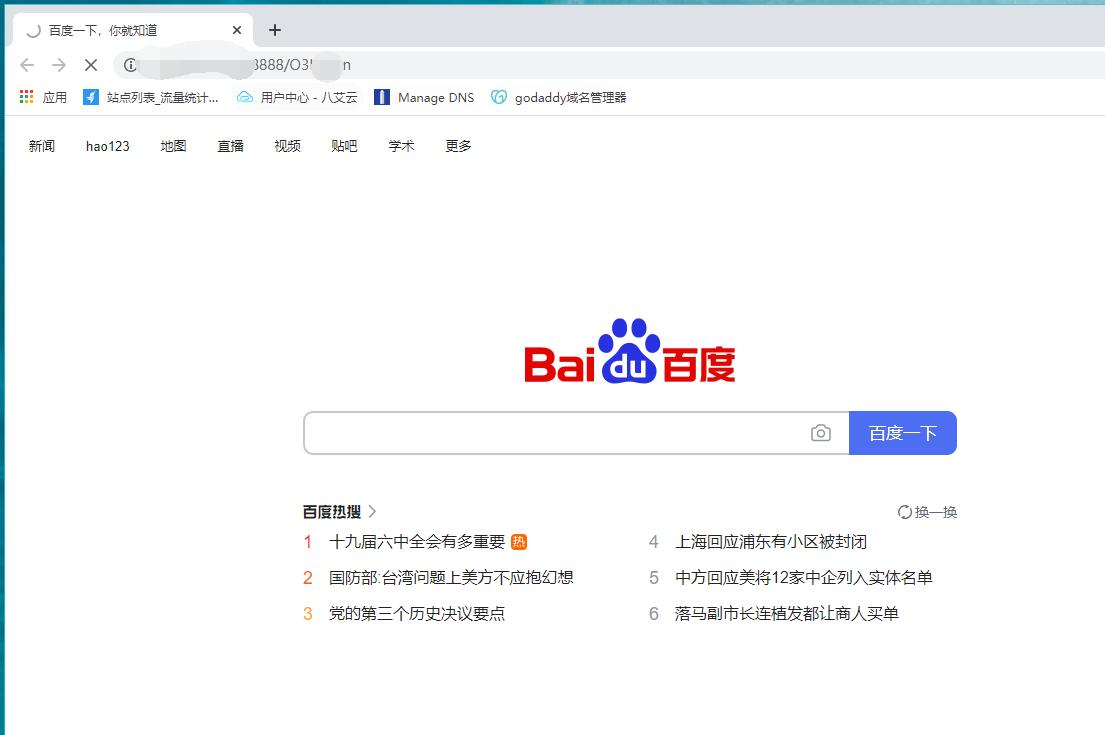Image resolution: width=1105 pixels, height=735 pixels.
Task: Click the Baidu logo
Action: (629, 351)
